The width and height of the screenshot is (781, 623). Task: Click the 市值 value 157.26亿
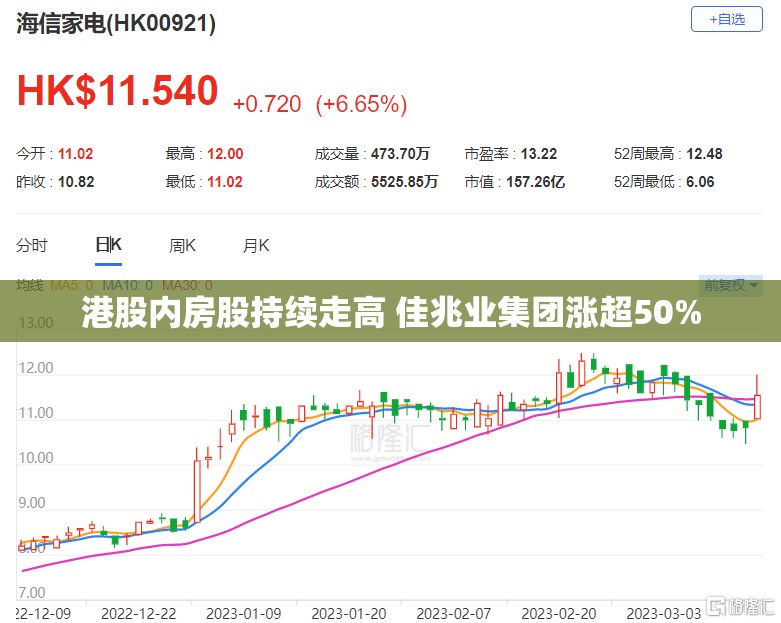[x=535, y=181]
